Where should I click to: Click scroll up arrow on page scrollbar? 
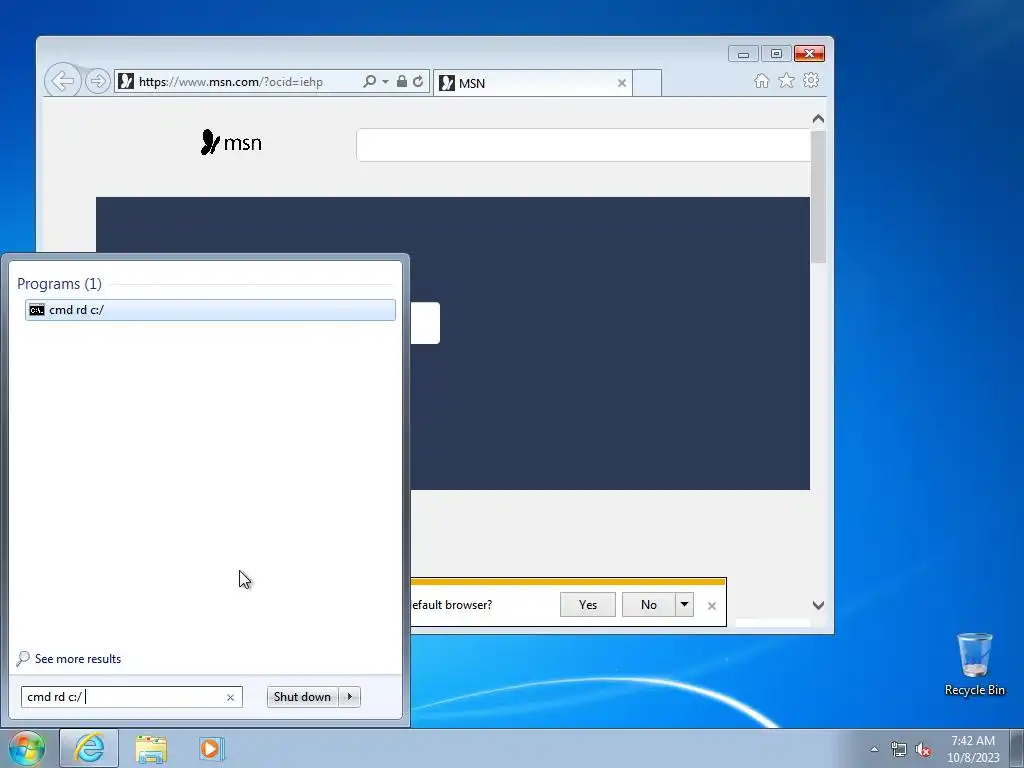[x=818, y=119]
